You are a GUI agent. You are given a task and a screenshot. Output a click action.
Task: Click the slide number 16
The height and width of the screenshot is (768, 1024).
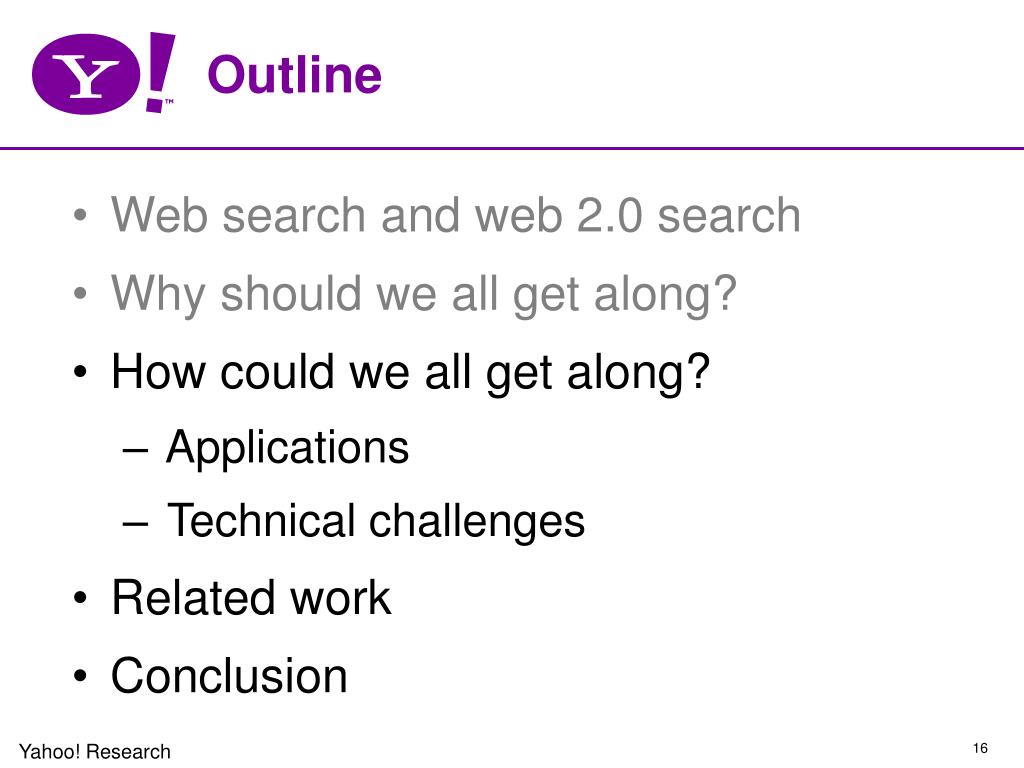pyautogui.click(x=980, y=748)
